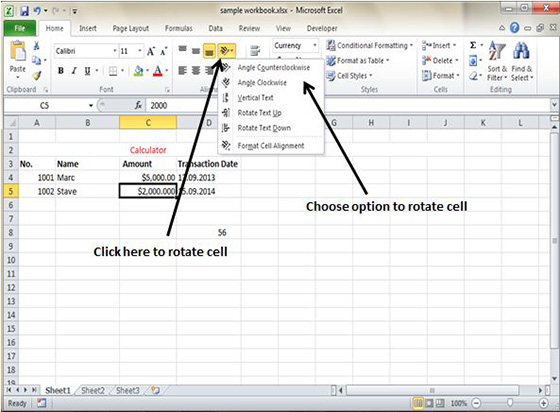This screenshot has height=412, width=560.
Task: Open the Font Color dropdown arrow
Action: tap(166, 71)
